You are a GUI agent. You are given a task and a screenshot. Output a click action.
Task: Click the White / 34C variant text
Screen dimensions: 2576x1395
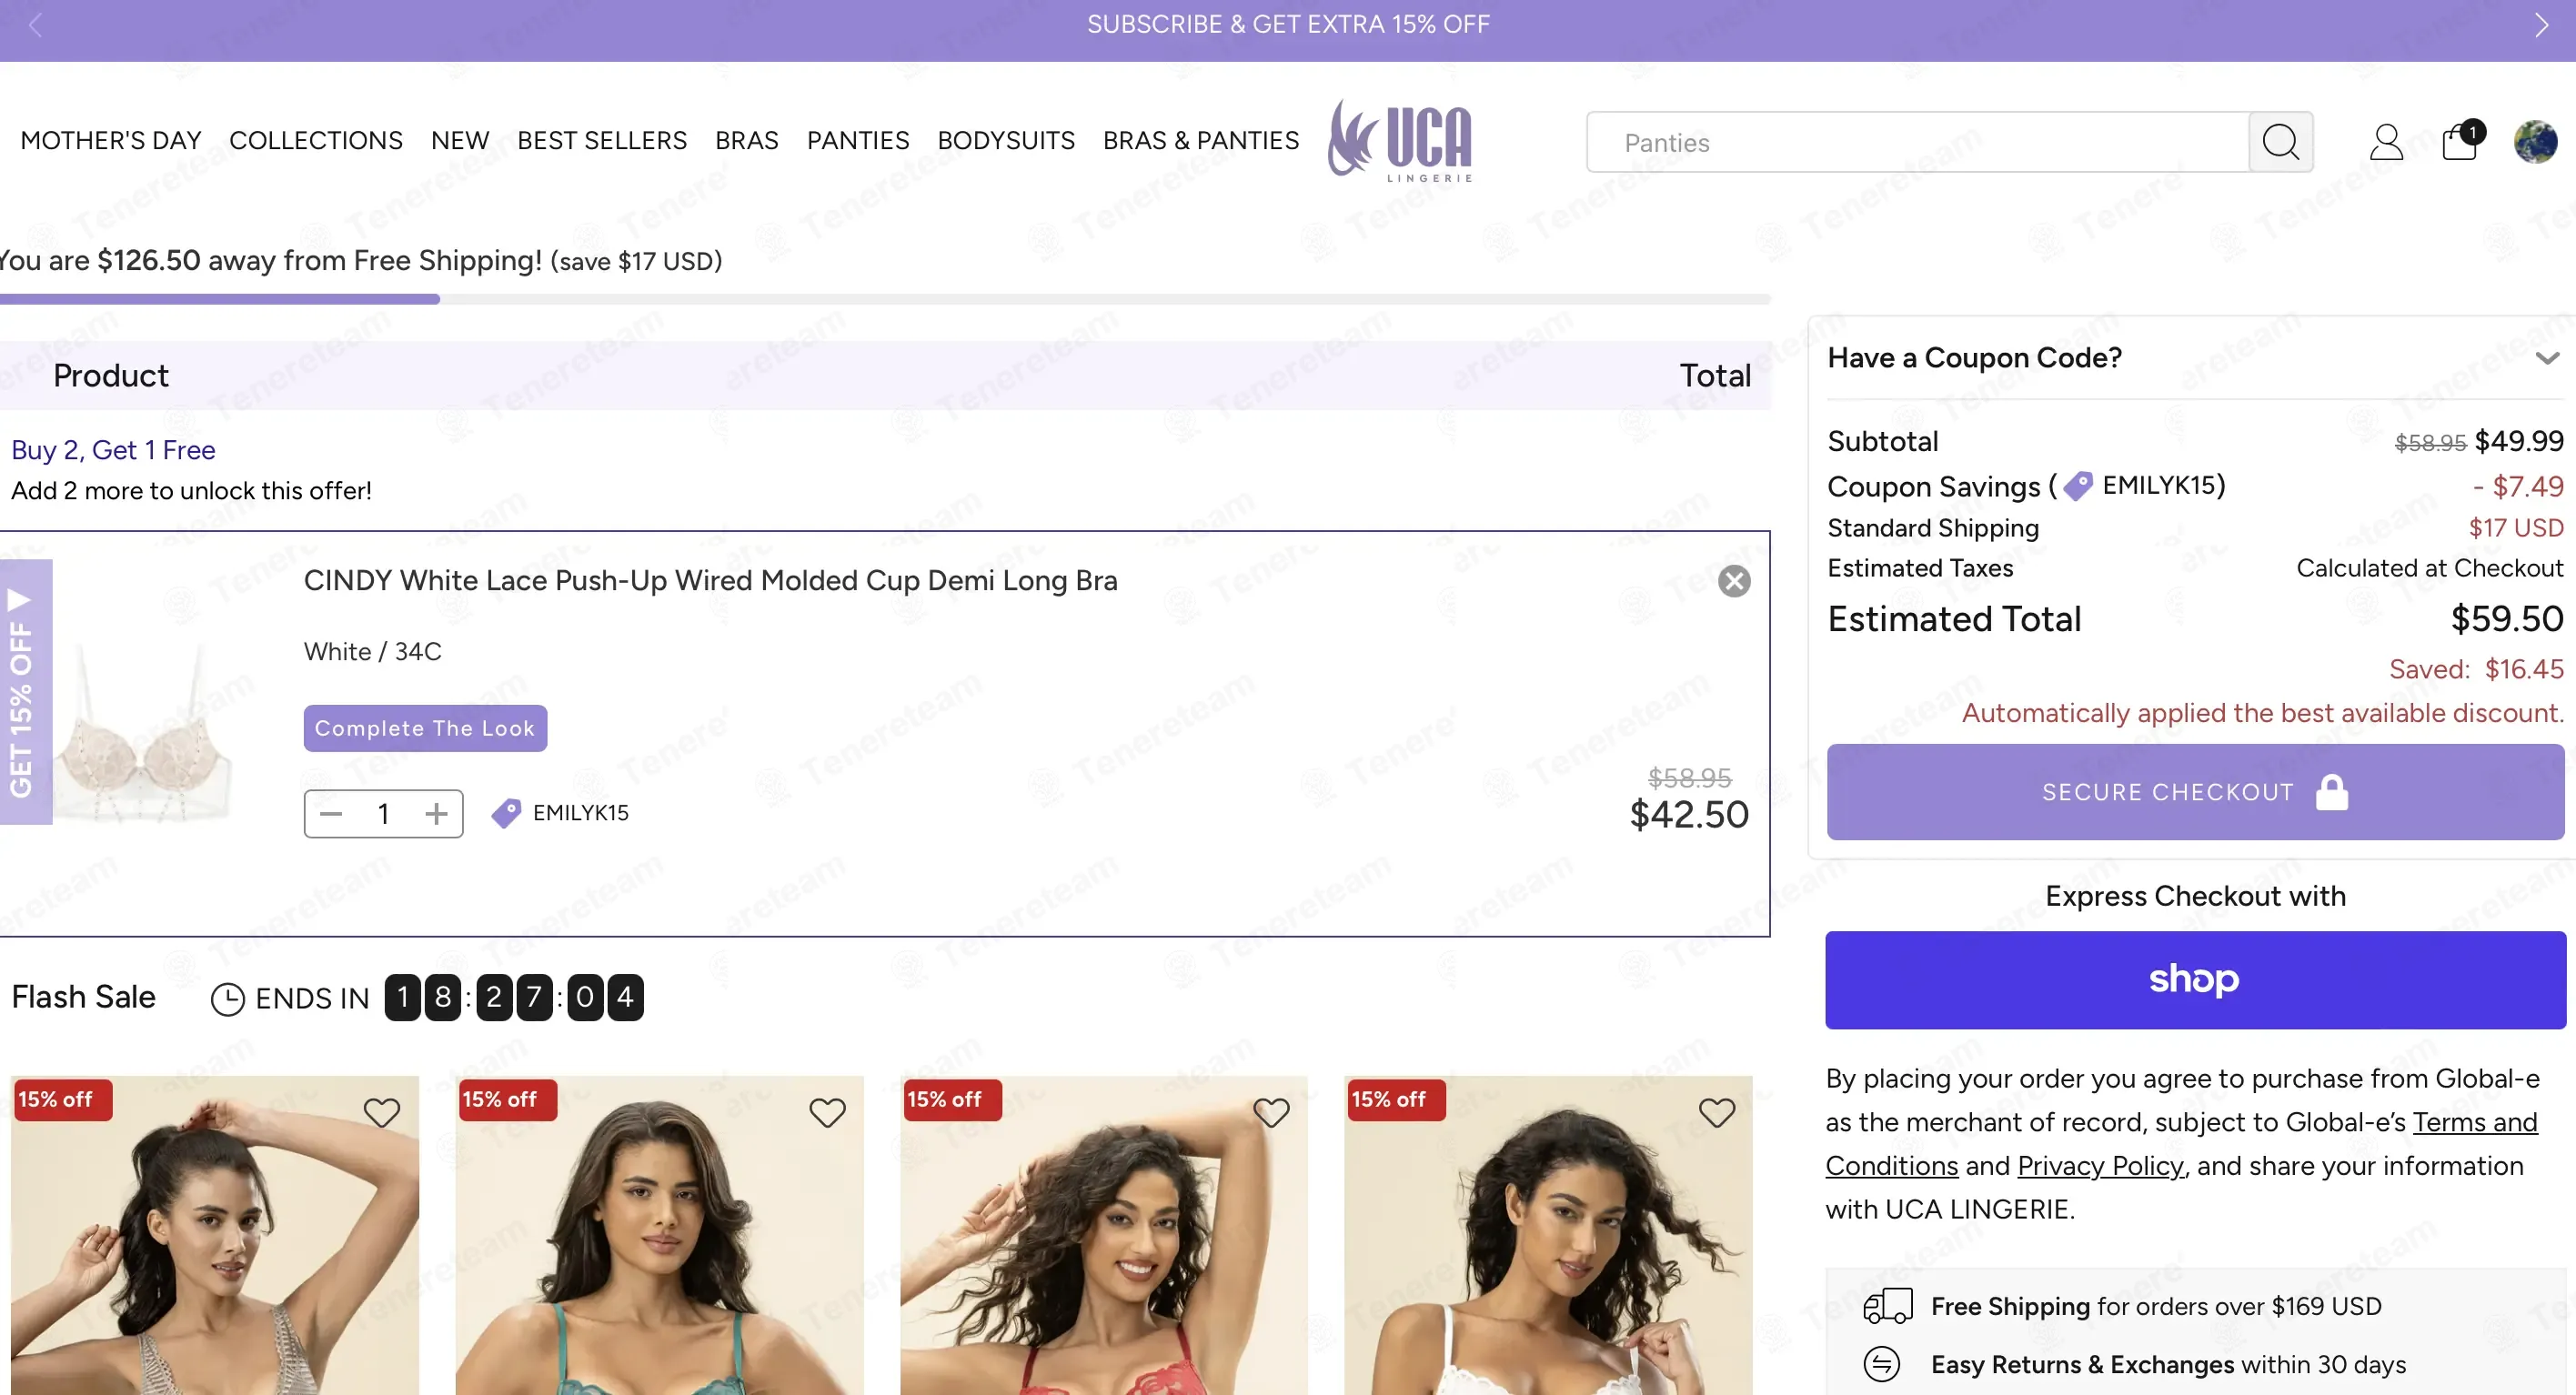(373, 651)
